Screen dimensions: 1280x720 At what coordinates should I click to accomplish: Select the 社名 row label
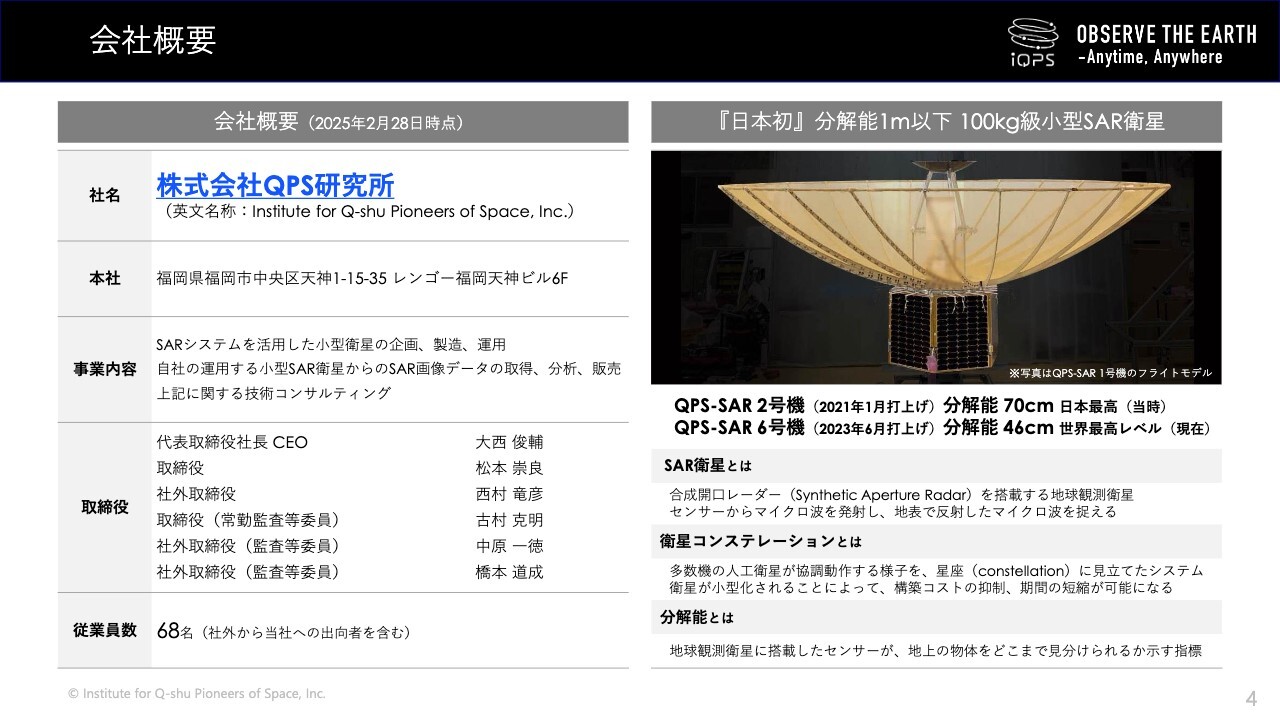(x=105, y=196)
